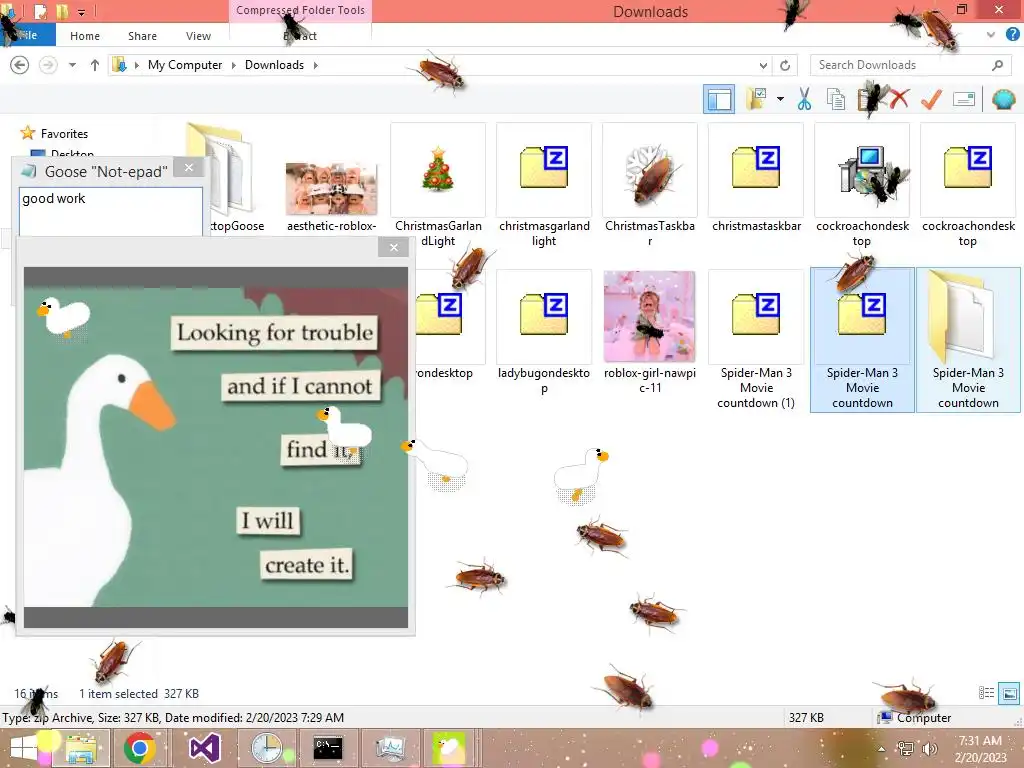Open Quick Access Toolbar customize dropdown

tap(82, 12)
